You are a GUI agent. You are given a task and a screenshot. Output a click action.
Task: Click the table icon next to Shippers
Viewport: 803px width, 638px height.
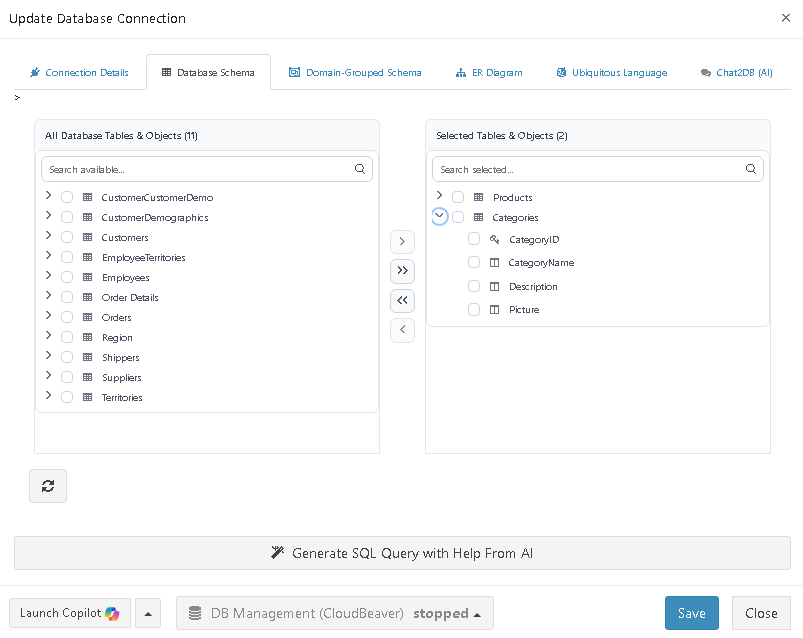click(88, 357)
